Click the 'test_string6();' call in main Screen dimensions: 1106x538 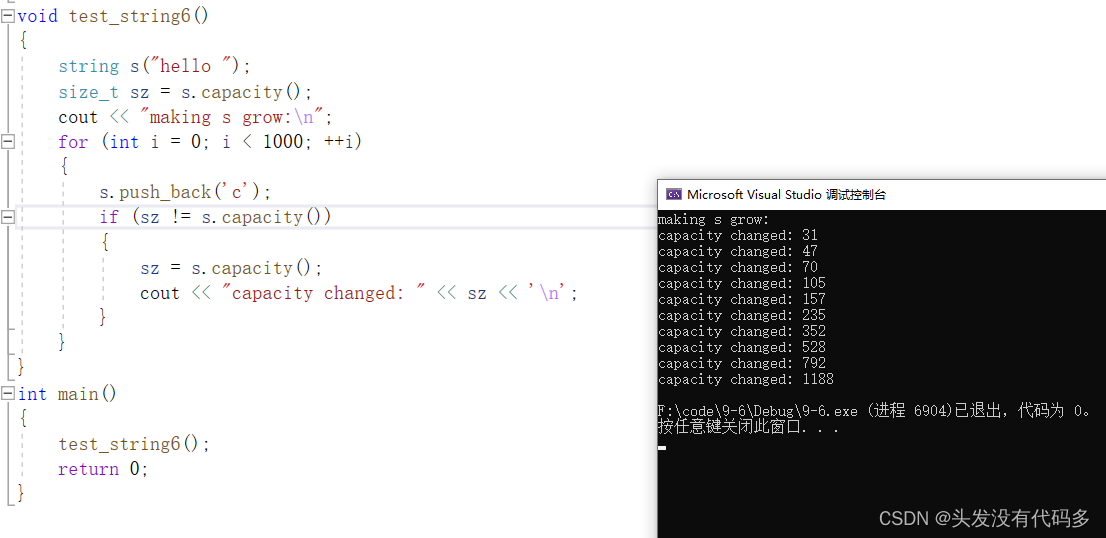134,444
